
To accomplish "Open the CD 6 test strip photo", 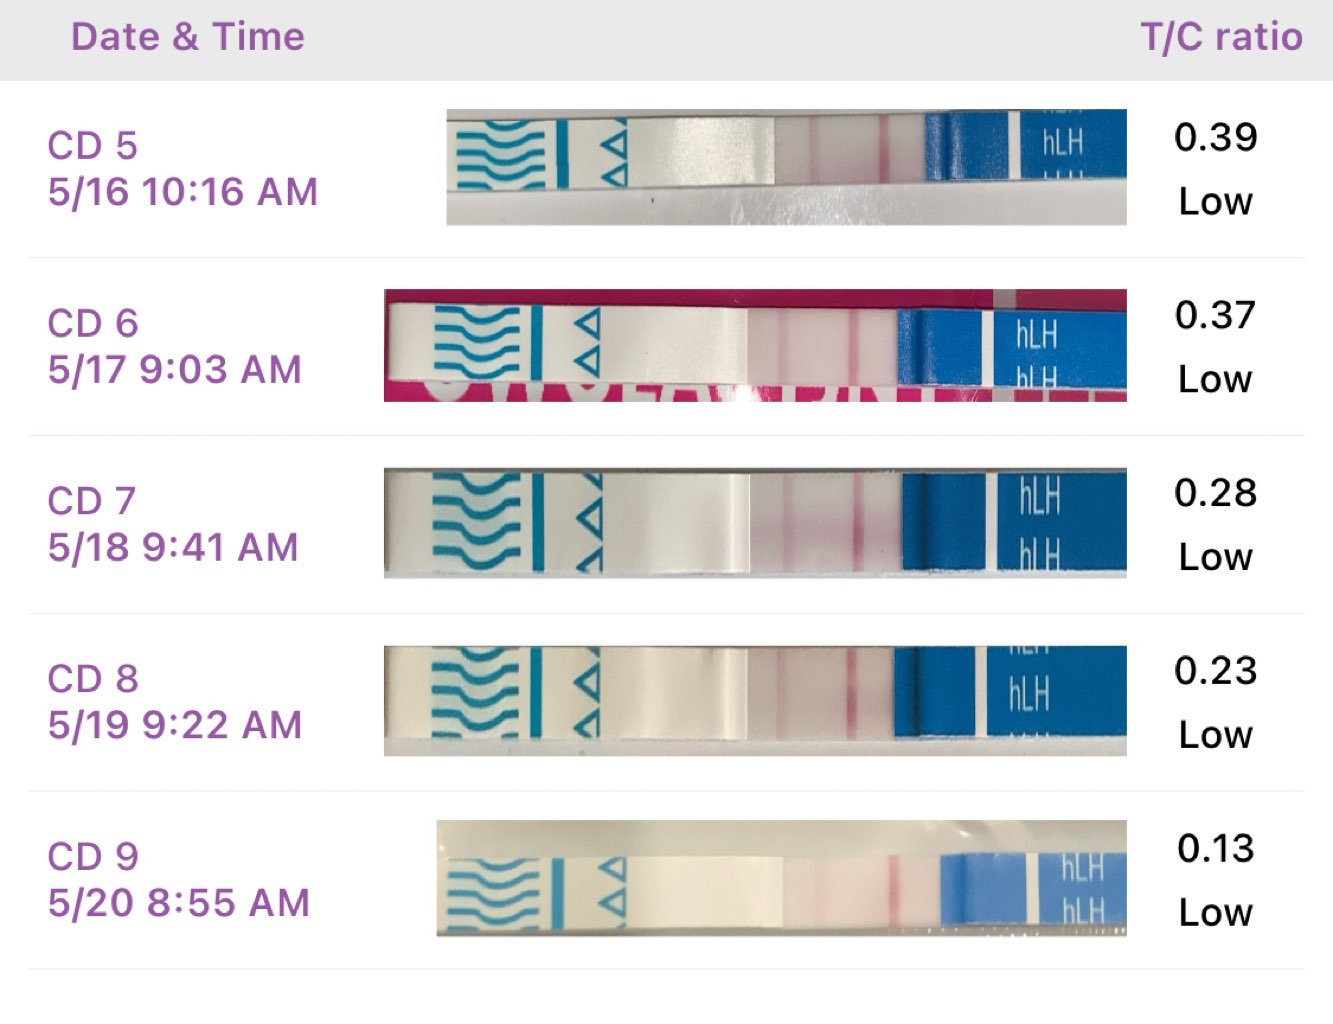I will [755, 345].
